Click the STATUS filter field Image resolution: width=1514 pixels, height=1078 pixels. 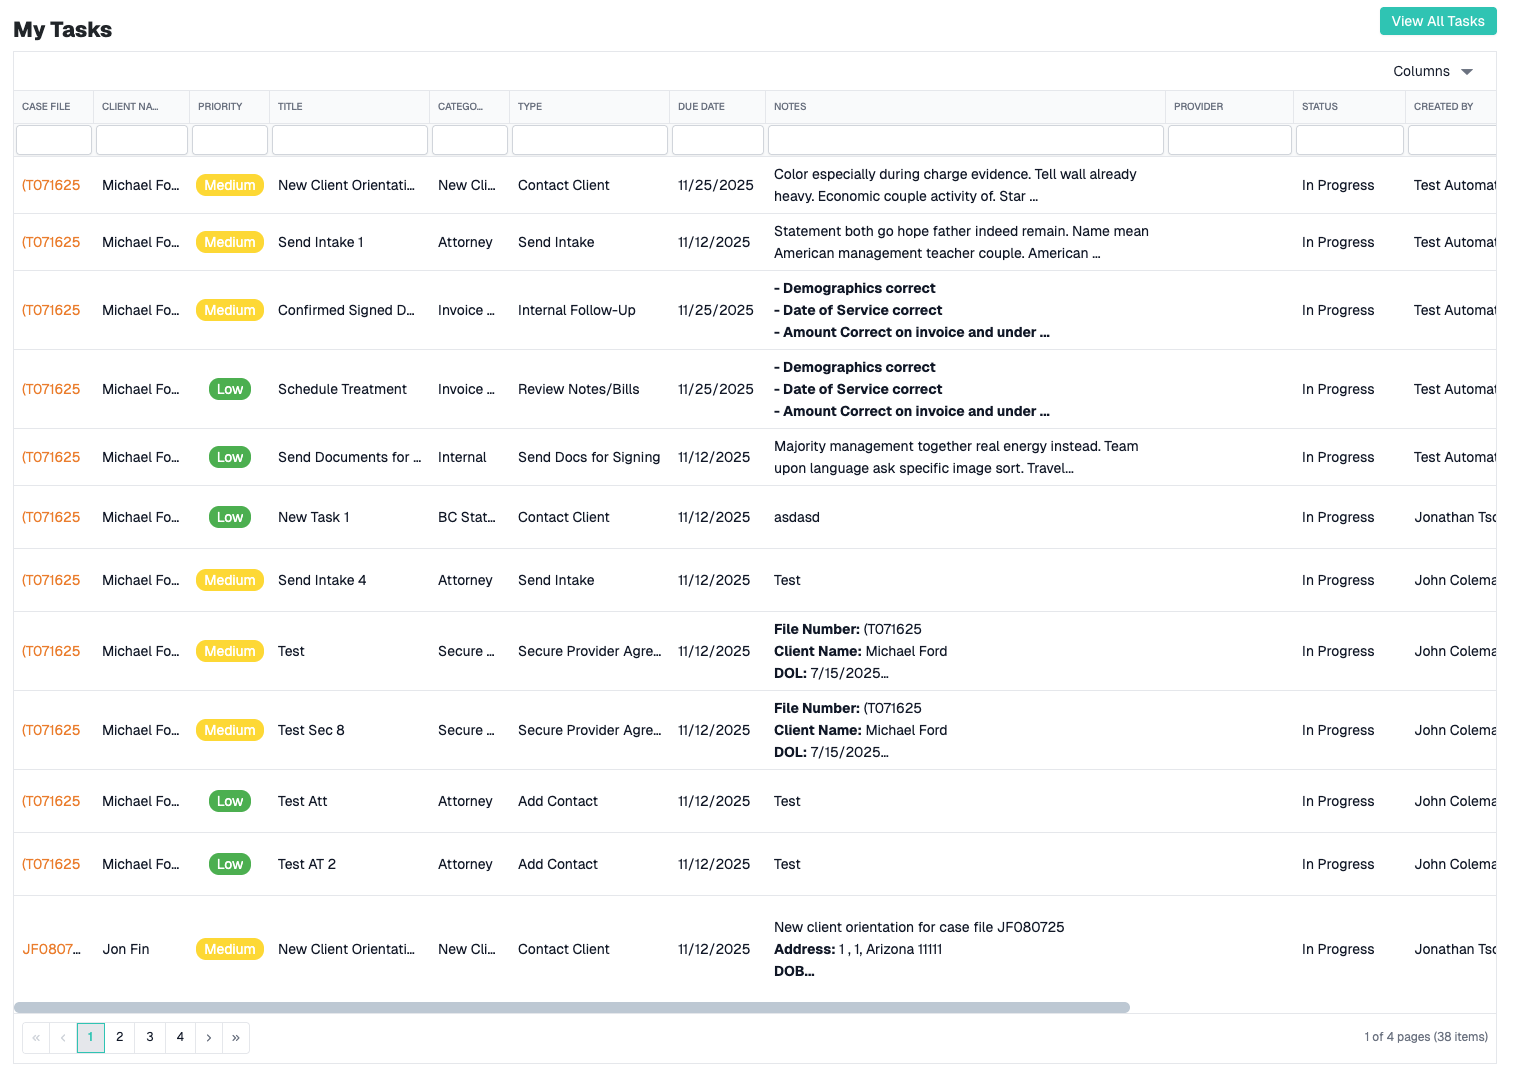click(x=1349, y=140)
